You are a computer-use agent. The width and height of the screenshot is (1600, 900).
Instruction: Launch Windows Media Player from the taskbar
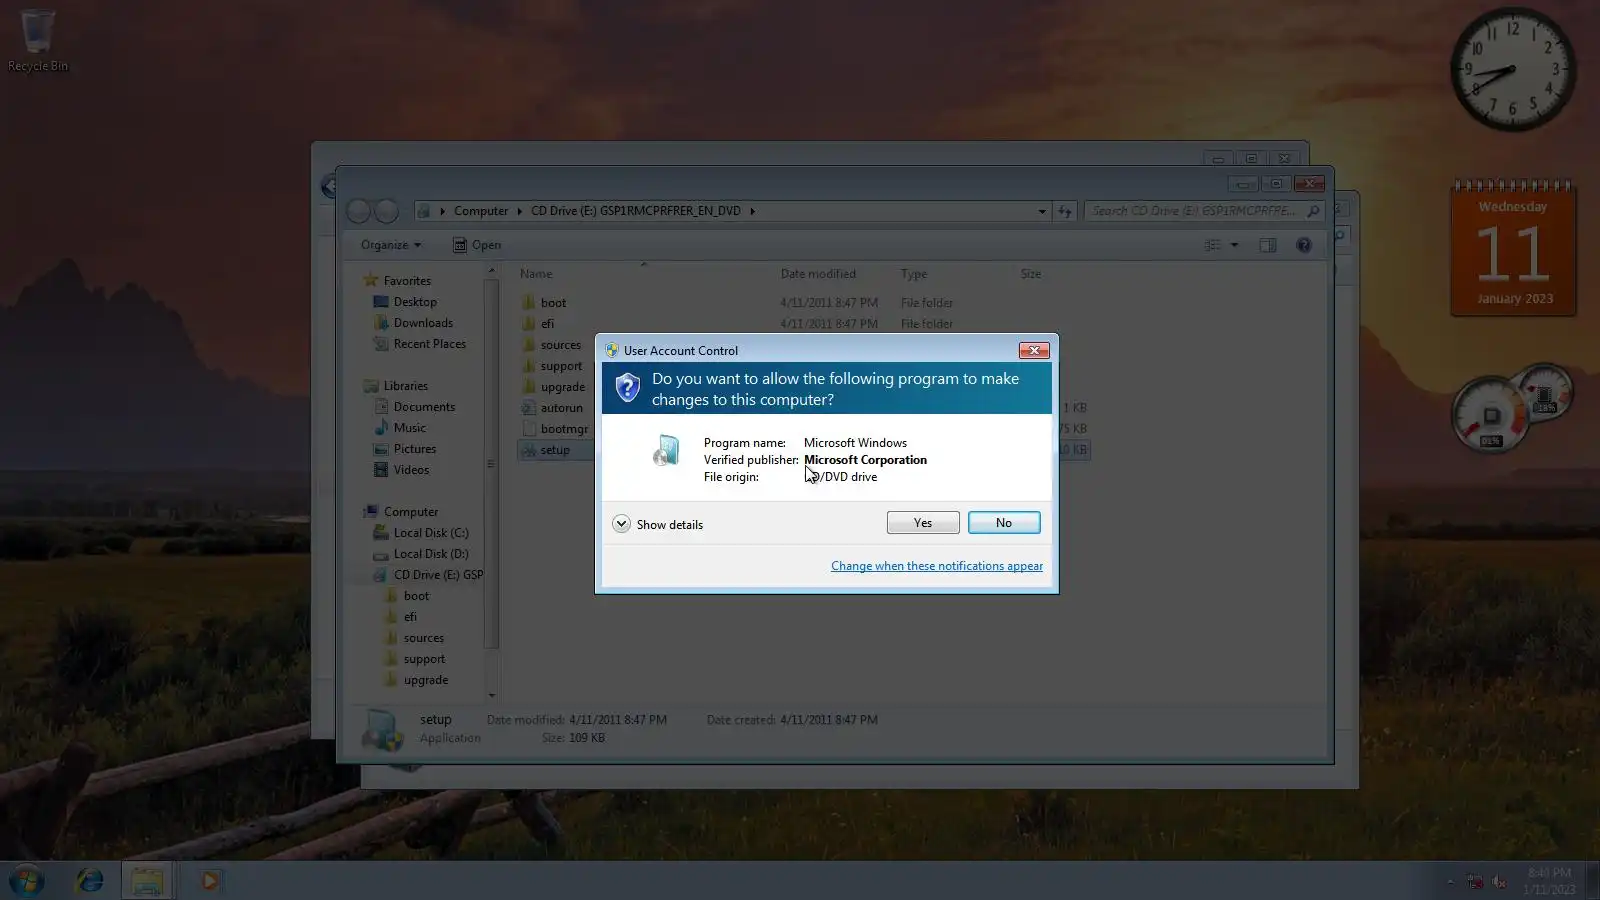click(x=209, y=880)
